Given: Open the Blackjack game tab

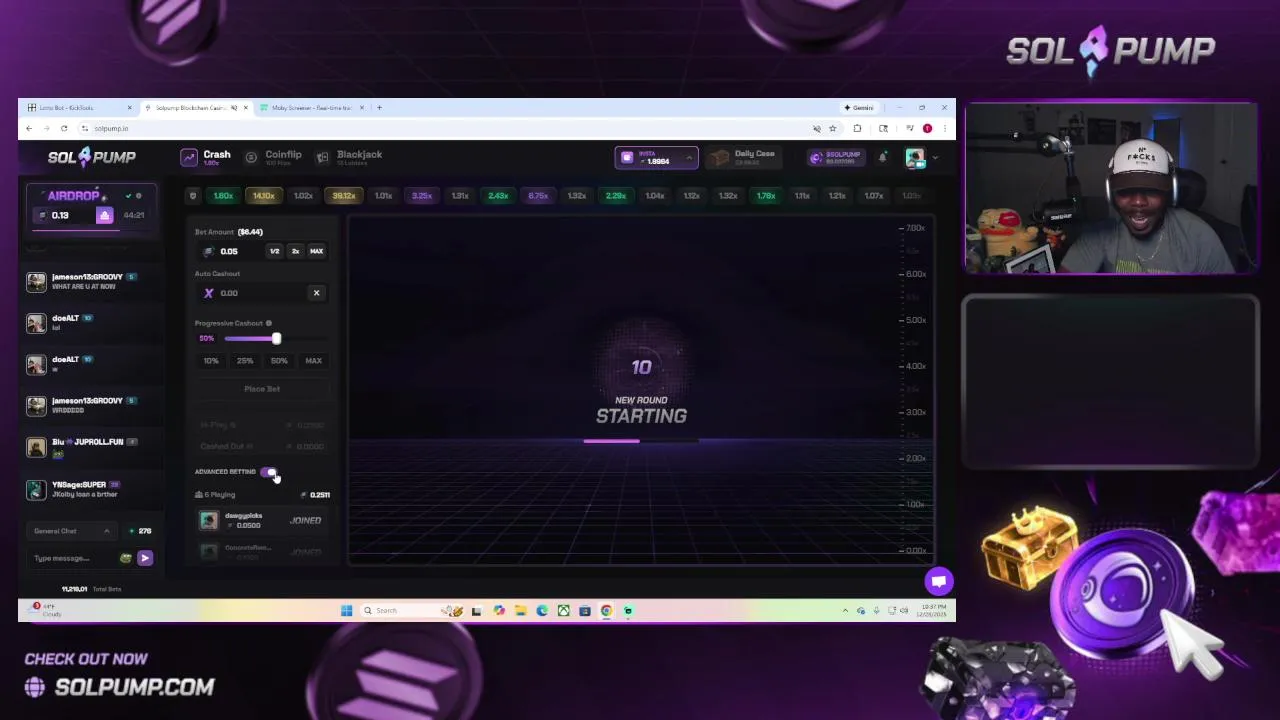Looking at the screenshot, I should coord(349,157).
